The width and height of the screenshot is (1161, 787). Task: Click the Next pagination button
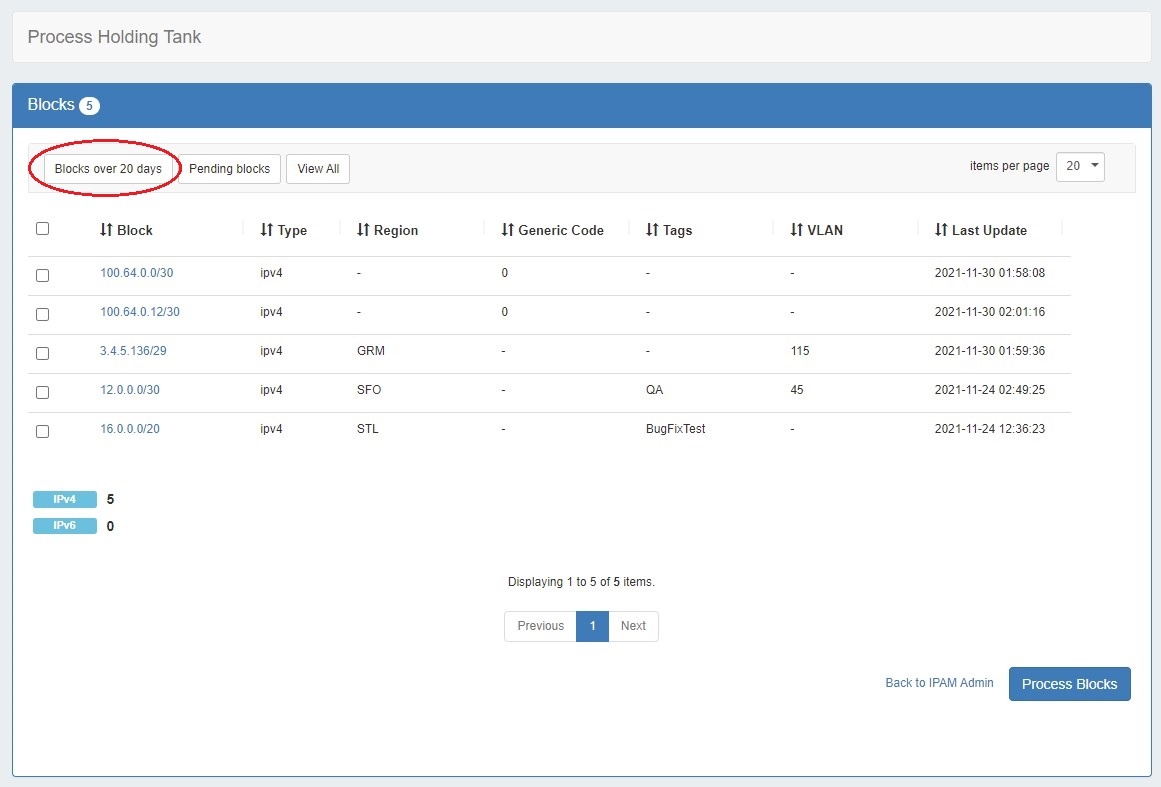coord(633,626)
